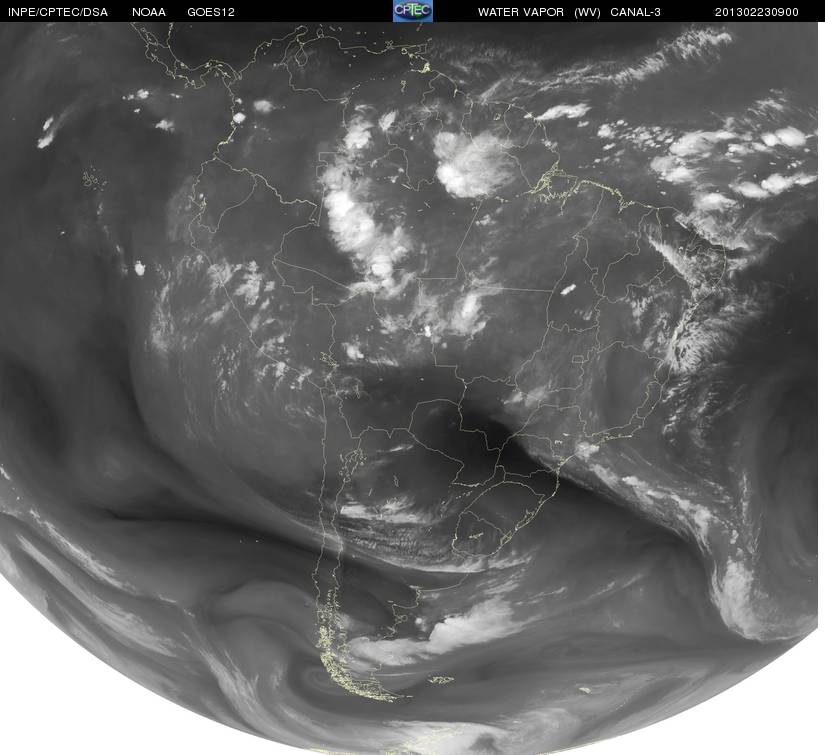Click the INPE/CPTEC/DSA header text
The width and height of the screenshot is (825, 755).
[58, 12]
